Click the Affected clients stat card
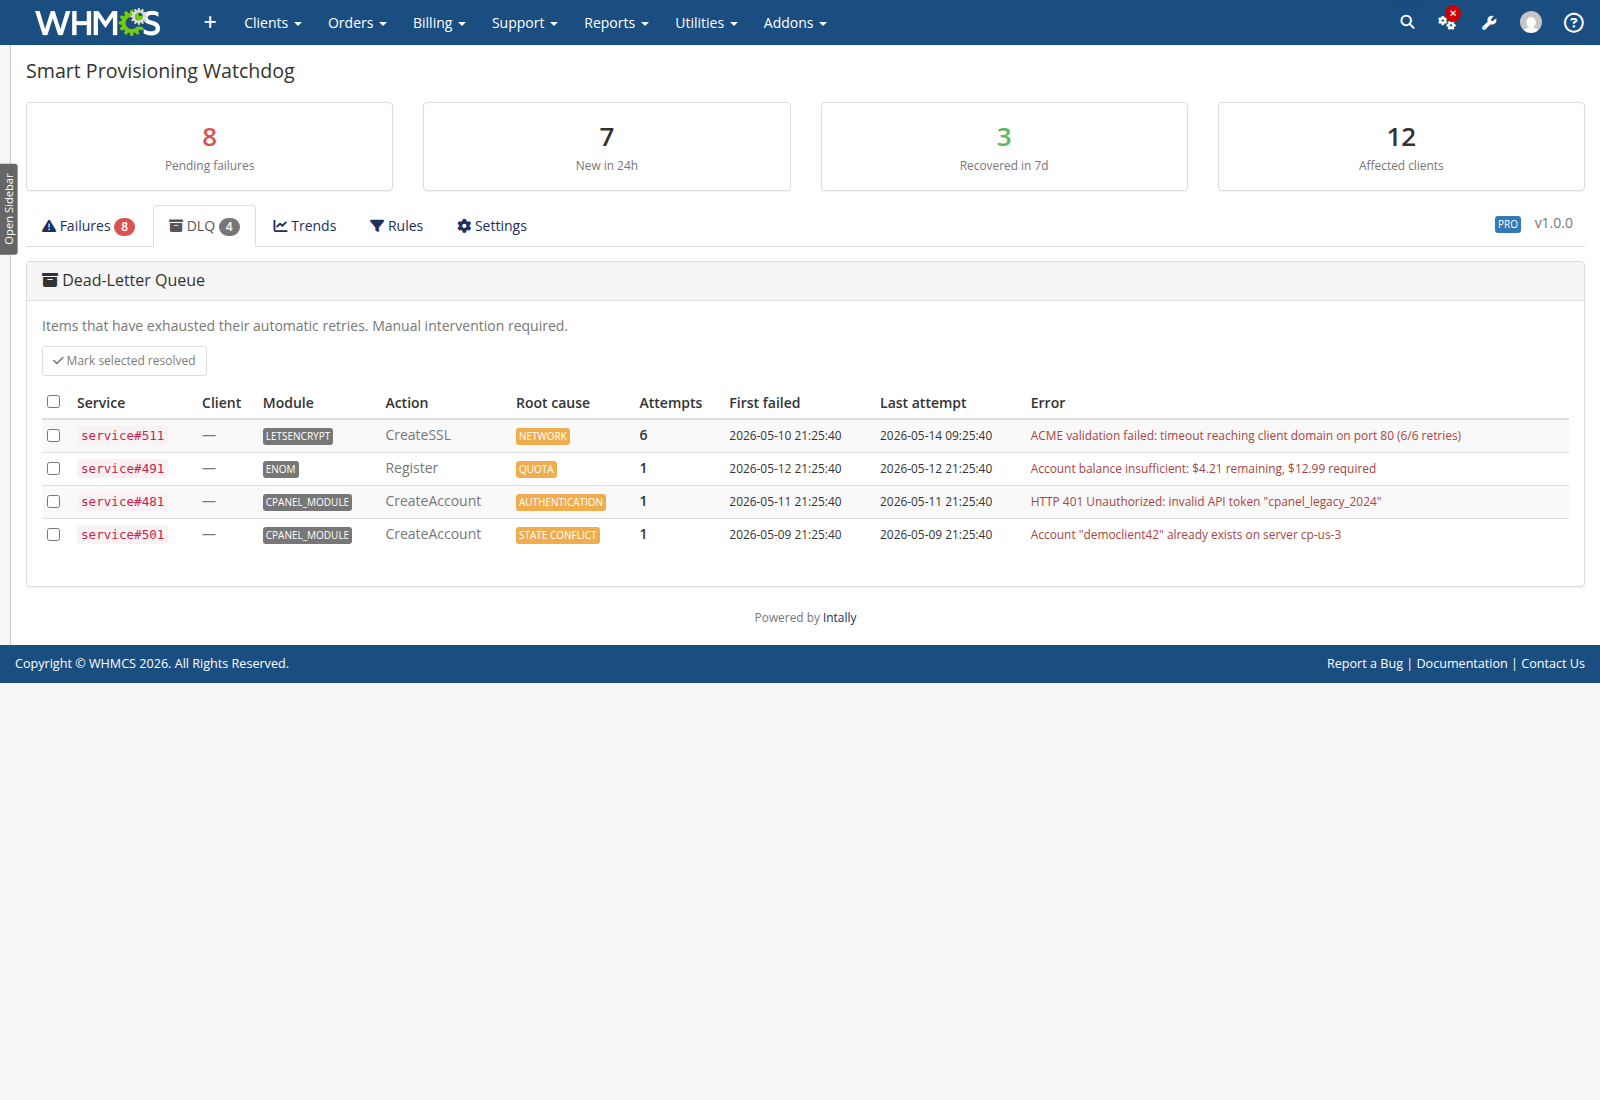This screenshot has width=1600, height=1100. click(x=1401, y=146)
